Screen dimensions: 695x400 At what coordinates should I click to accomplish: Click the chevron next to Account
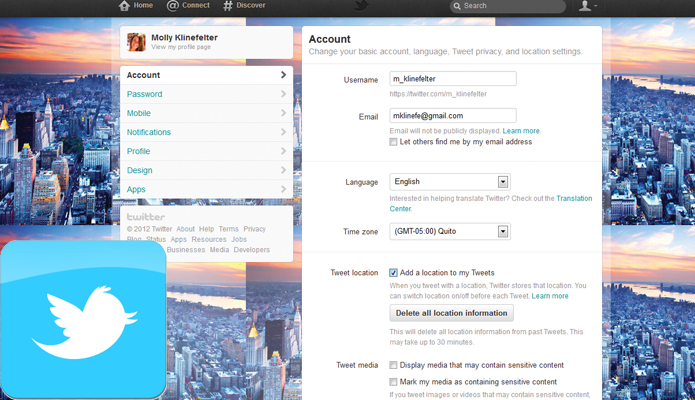click(283, 75)
